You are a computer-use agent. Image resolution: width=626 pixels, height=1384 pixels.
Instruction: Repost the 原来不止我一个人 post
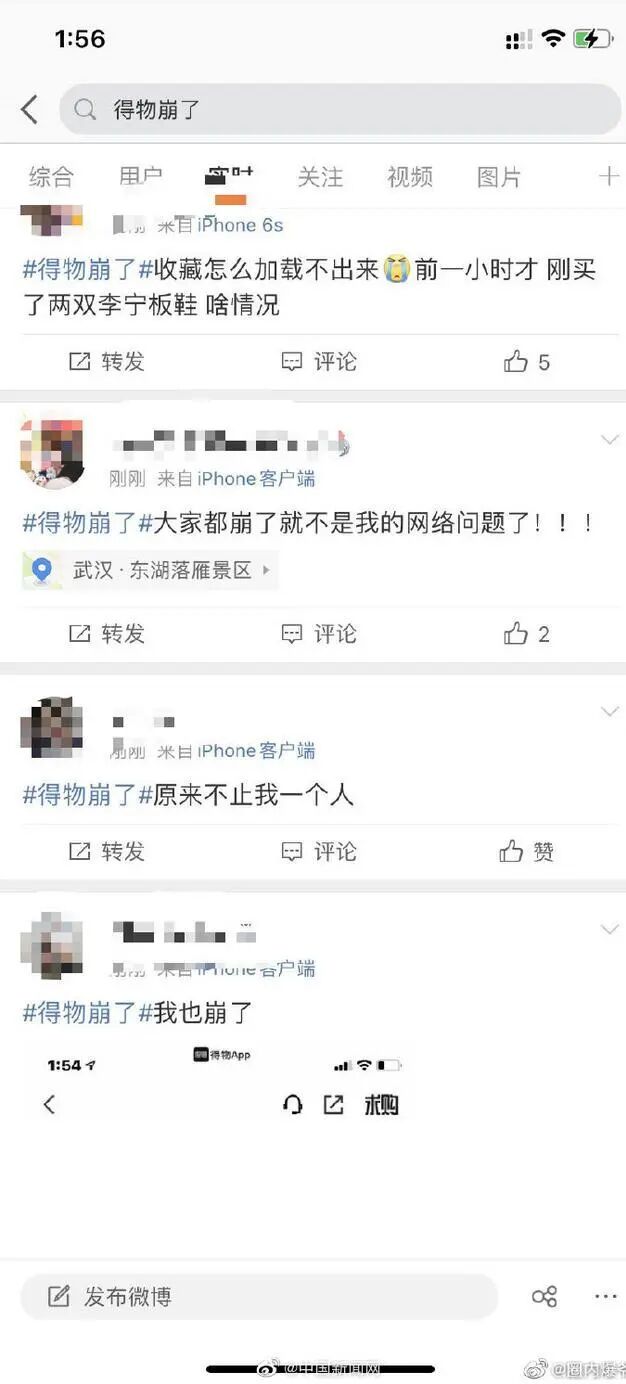click(107, 851)
